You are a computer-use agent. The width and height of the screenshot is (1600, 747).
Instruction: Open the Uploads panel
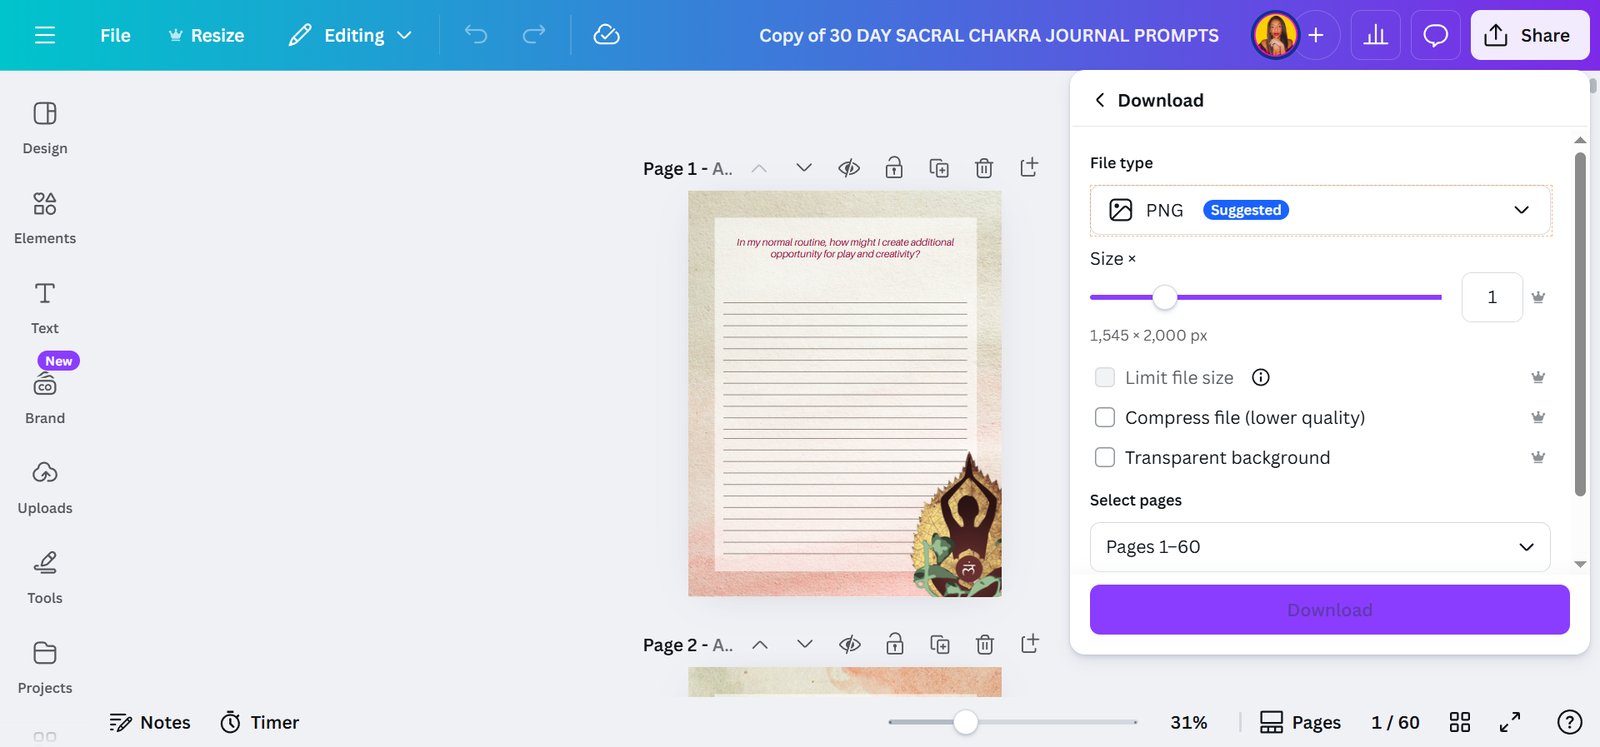[45, 488]
